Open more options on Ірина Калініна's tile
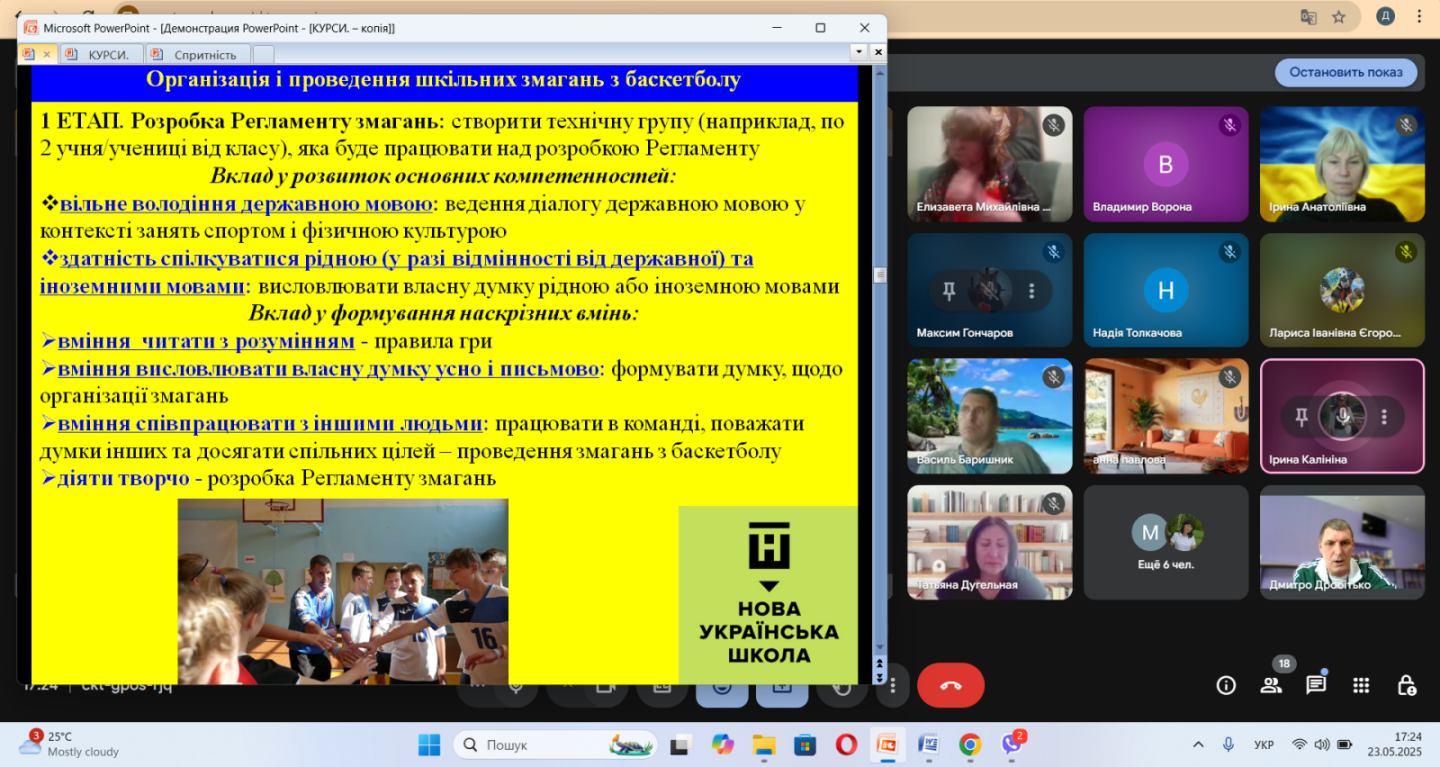Image resolution: width=1440 pixels, height=767 pixels. coord(1384,417)
